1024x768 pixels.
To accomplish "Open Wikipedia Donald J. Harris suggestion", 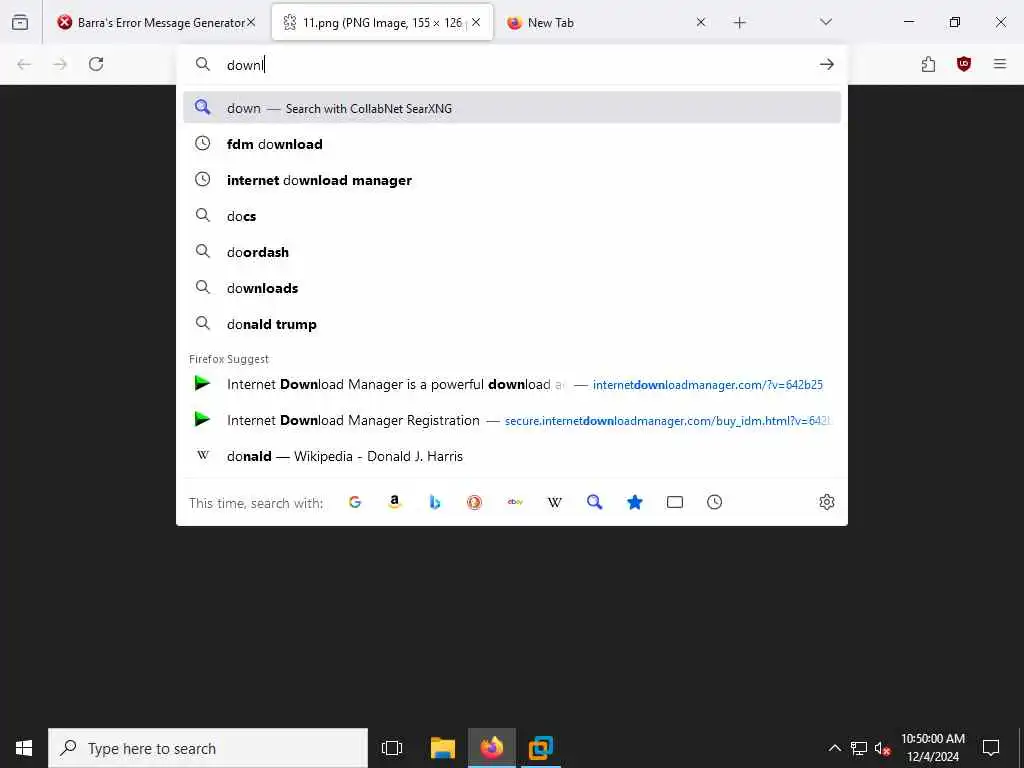I will pyautogui.click(x=512, y=456).
